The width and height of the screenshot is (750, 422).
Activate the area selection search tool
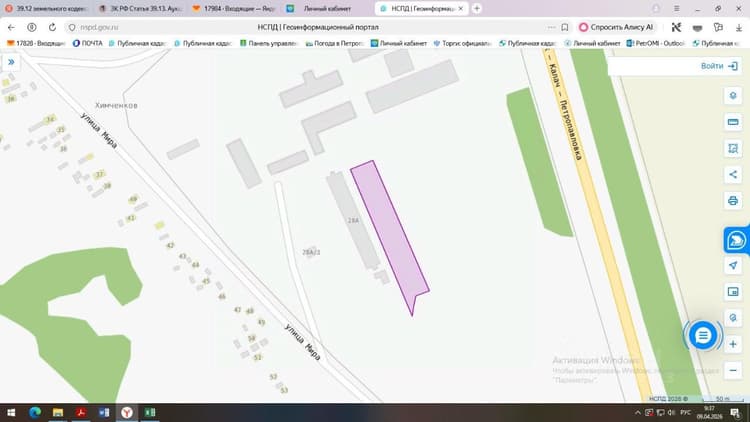(x=733, y=148)
